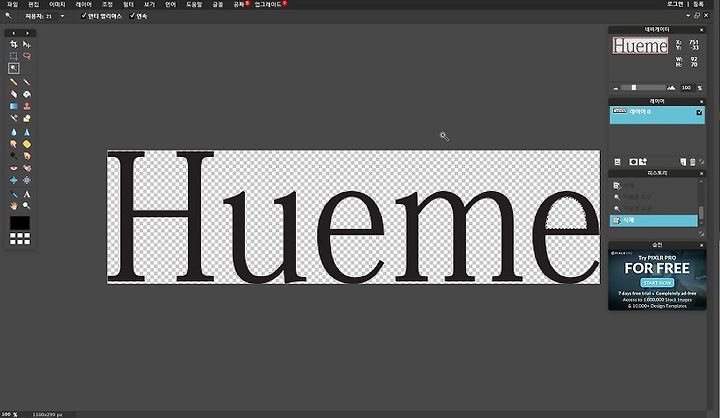This screenshot has width=720, height=418.
Task: Select the Type text tool
Action: (27, 194)
